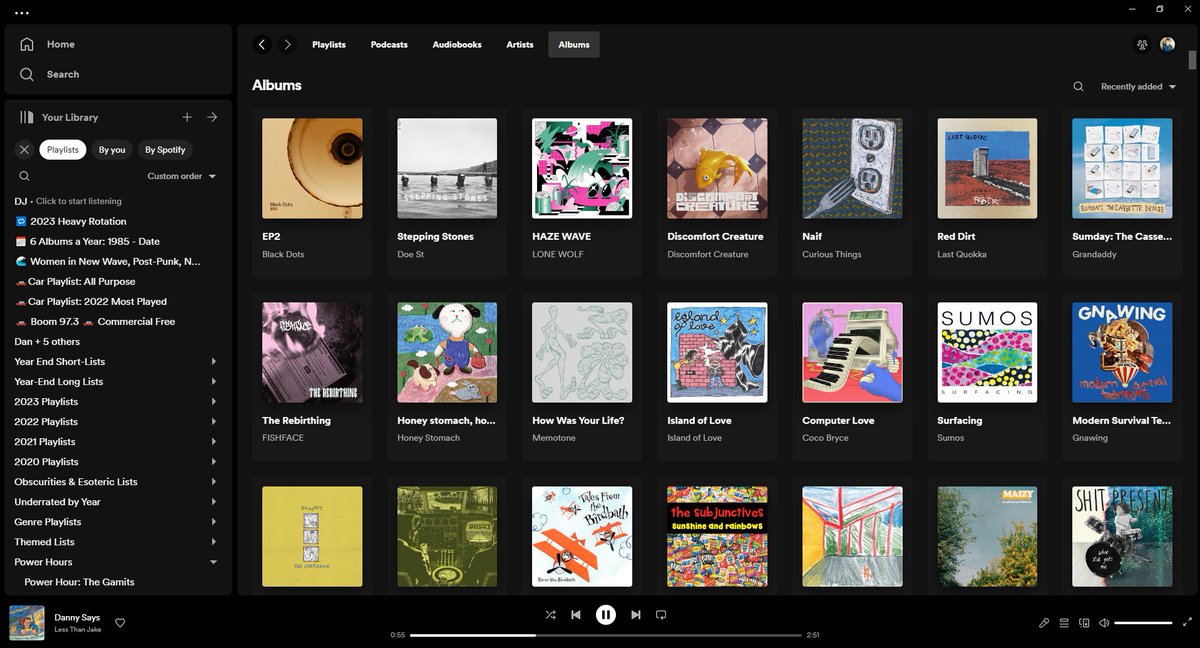Collapse the Your Library panel
1200x648 pixels.
[x=59, y=117]
